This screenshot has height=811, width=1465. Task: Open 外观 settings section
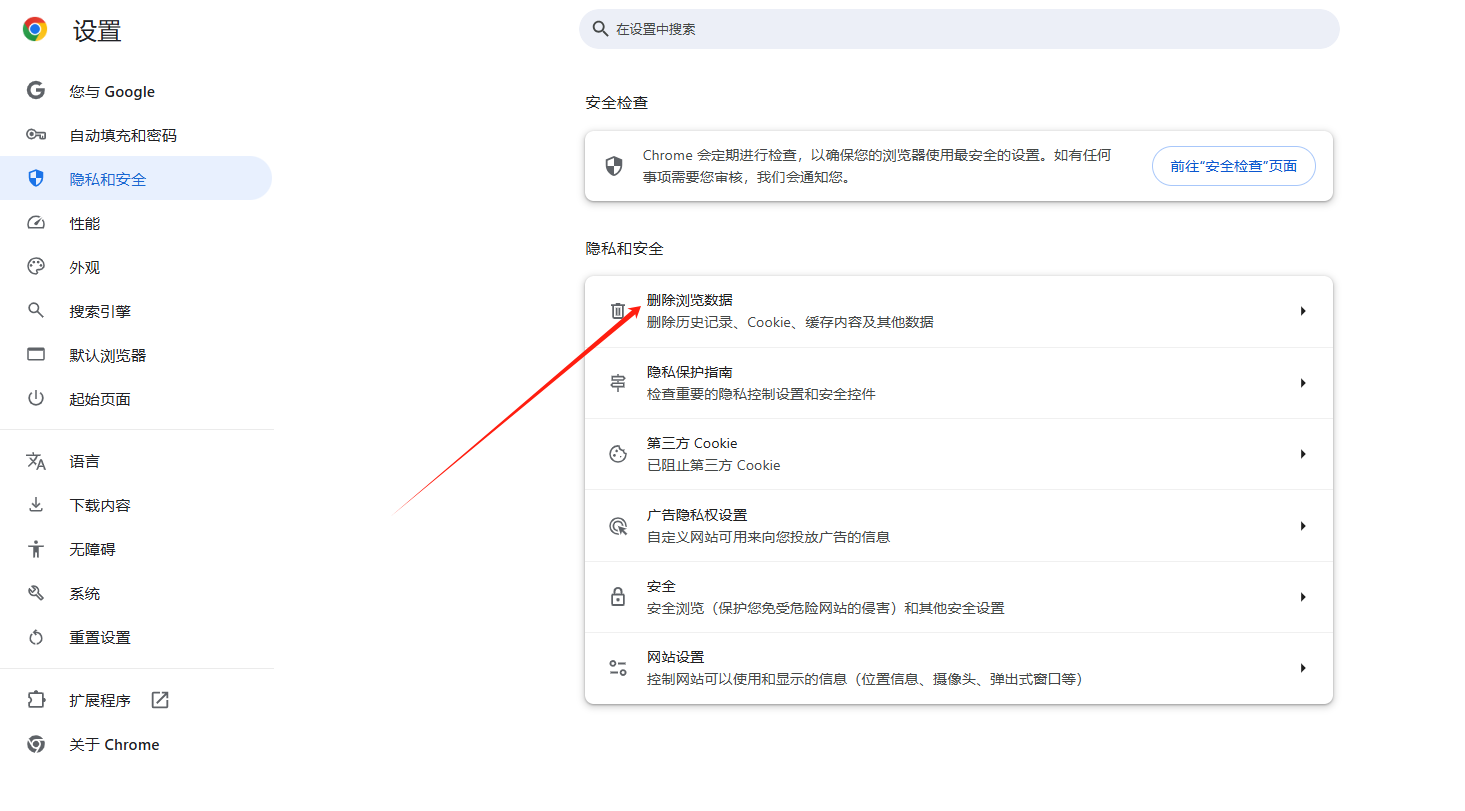point(136,267)
